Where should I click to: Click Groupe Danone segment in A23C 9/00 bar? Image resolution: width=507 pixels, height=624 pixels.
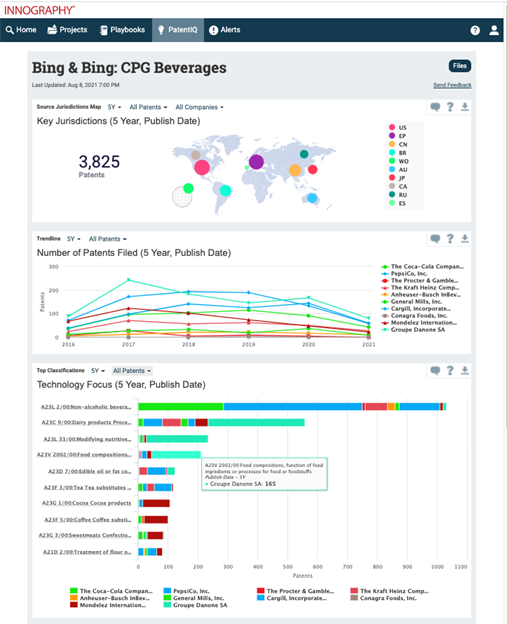256,422
